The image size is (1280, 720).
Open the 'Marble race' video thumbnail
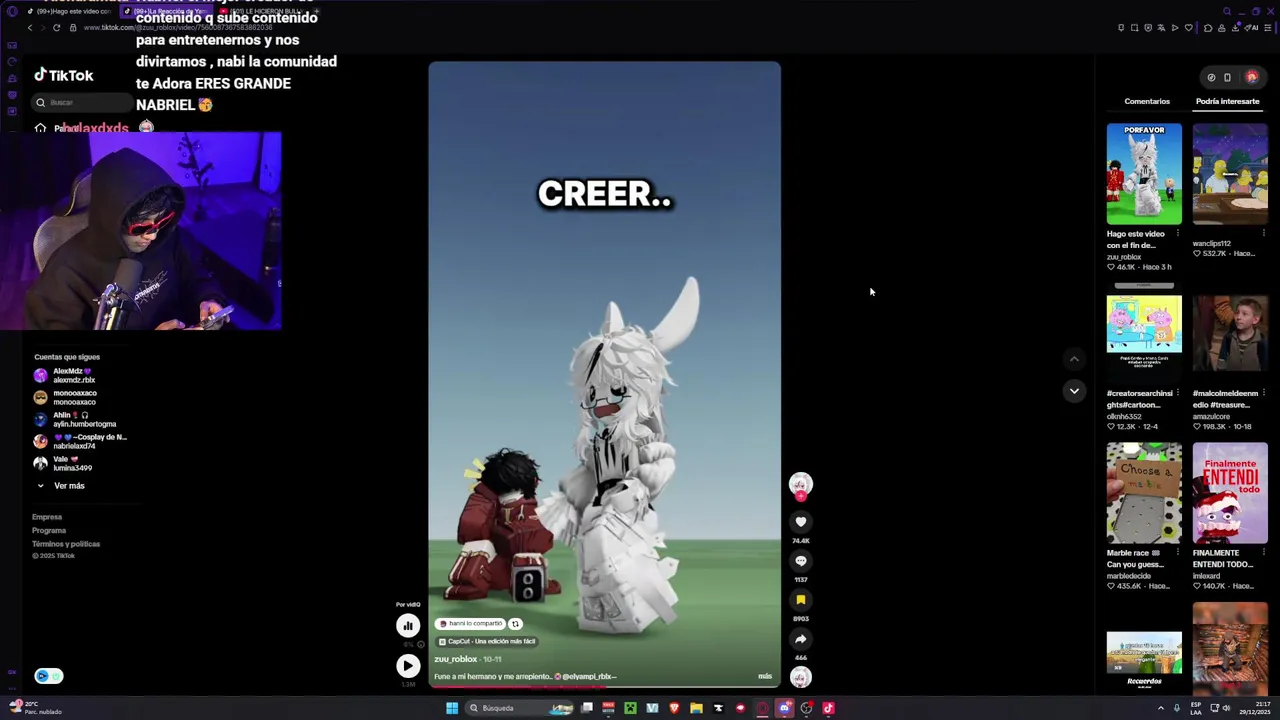coord(1144,493)
